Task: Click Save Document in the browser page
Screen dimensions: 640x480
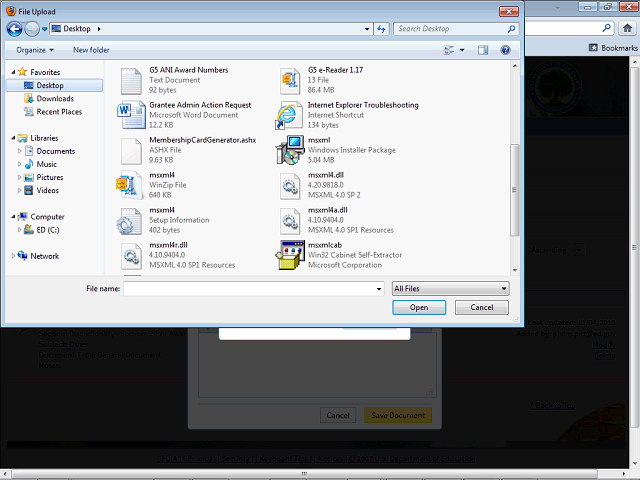Action: click(x=398, y=415)
